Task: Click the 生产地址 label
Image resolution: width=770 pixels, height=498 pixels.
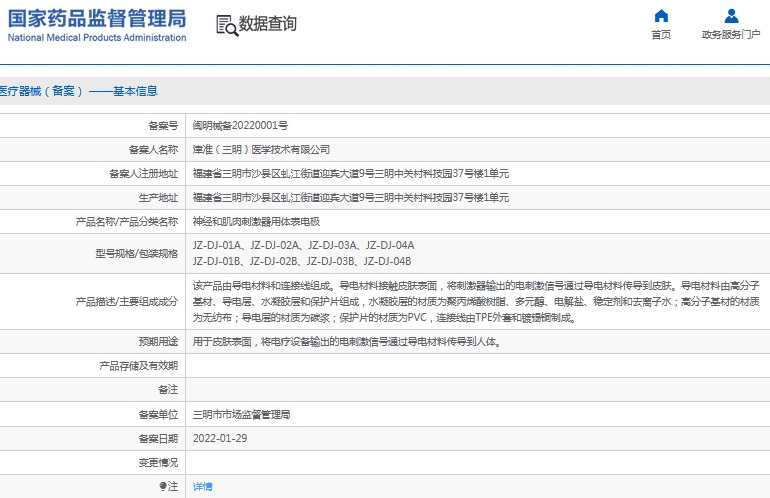Action: tap(158, 198)
